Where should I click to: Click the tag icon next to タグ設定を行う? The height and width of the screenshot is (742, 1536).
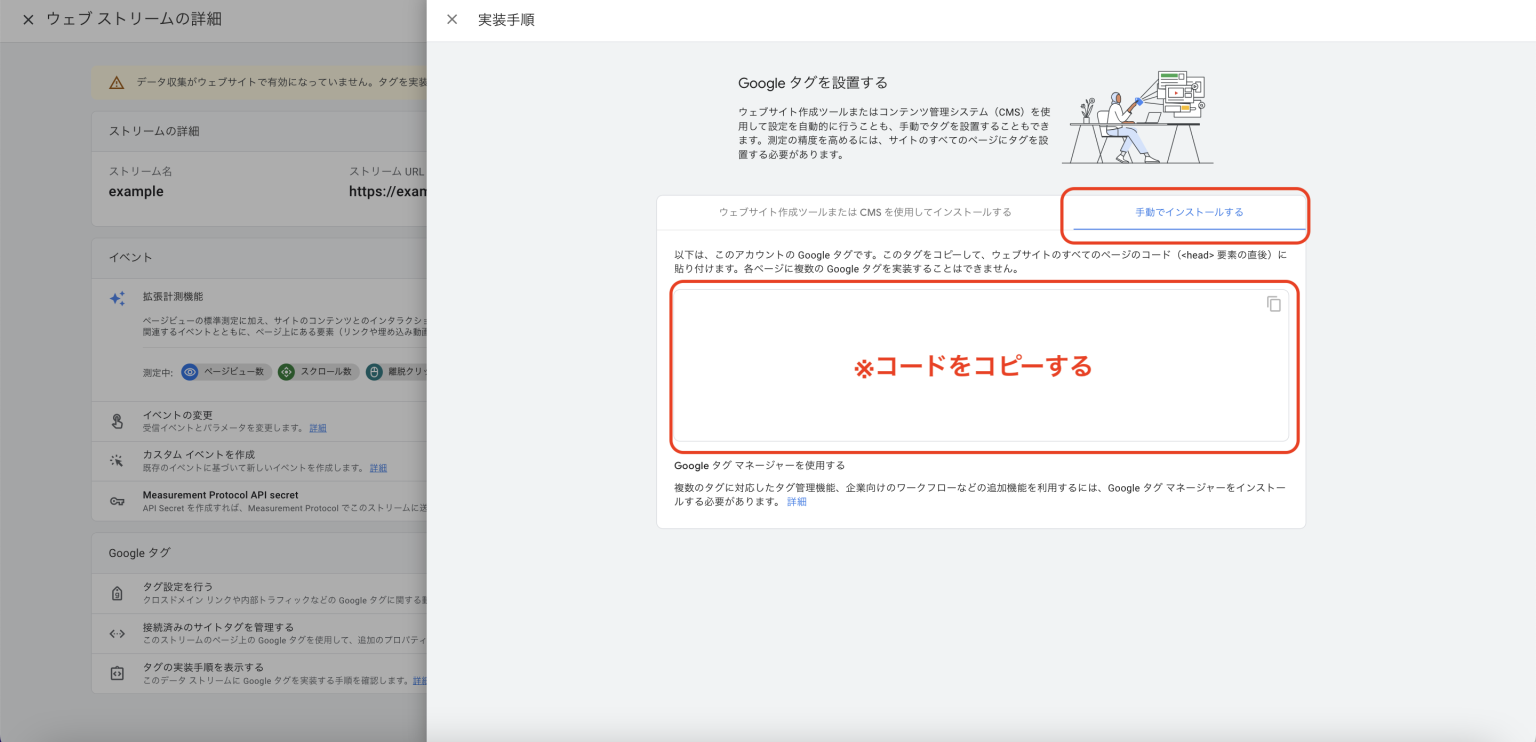(115, 594)
